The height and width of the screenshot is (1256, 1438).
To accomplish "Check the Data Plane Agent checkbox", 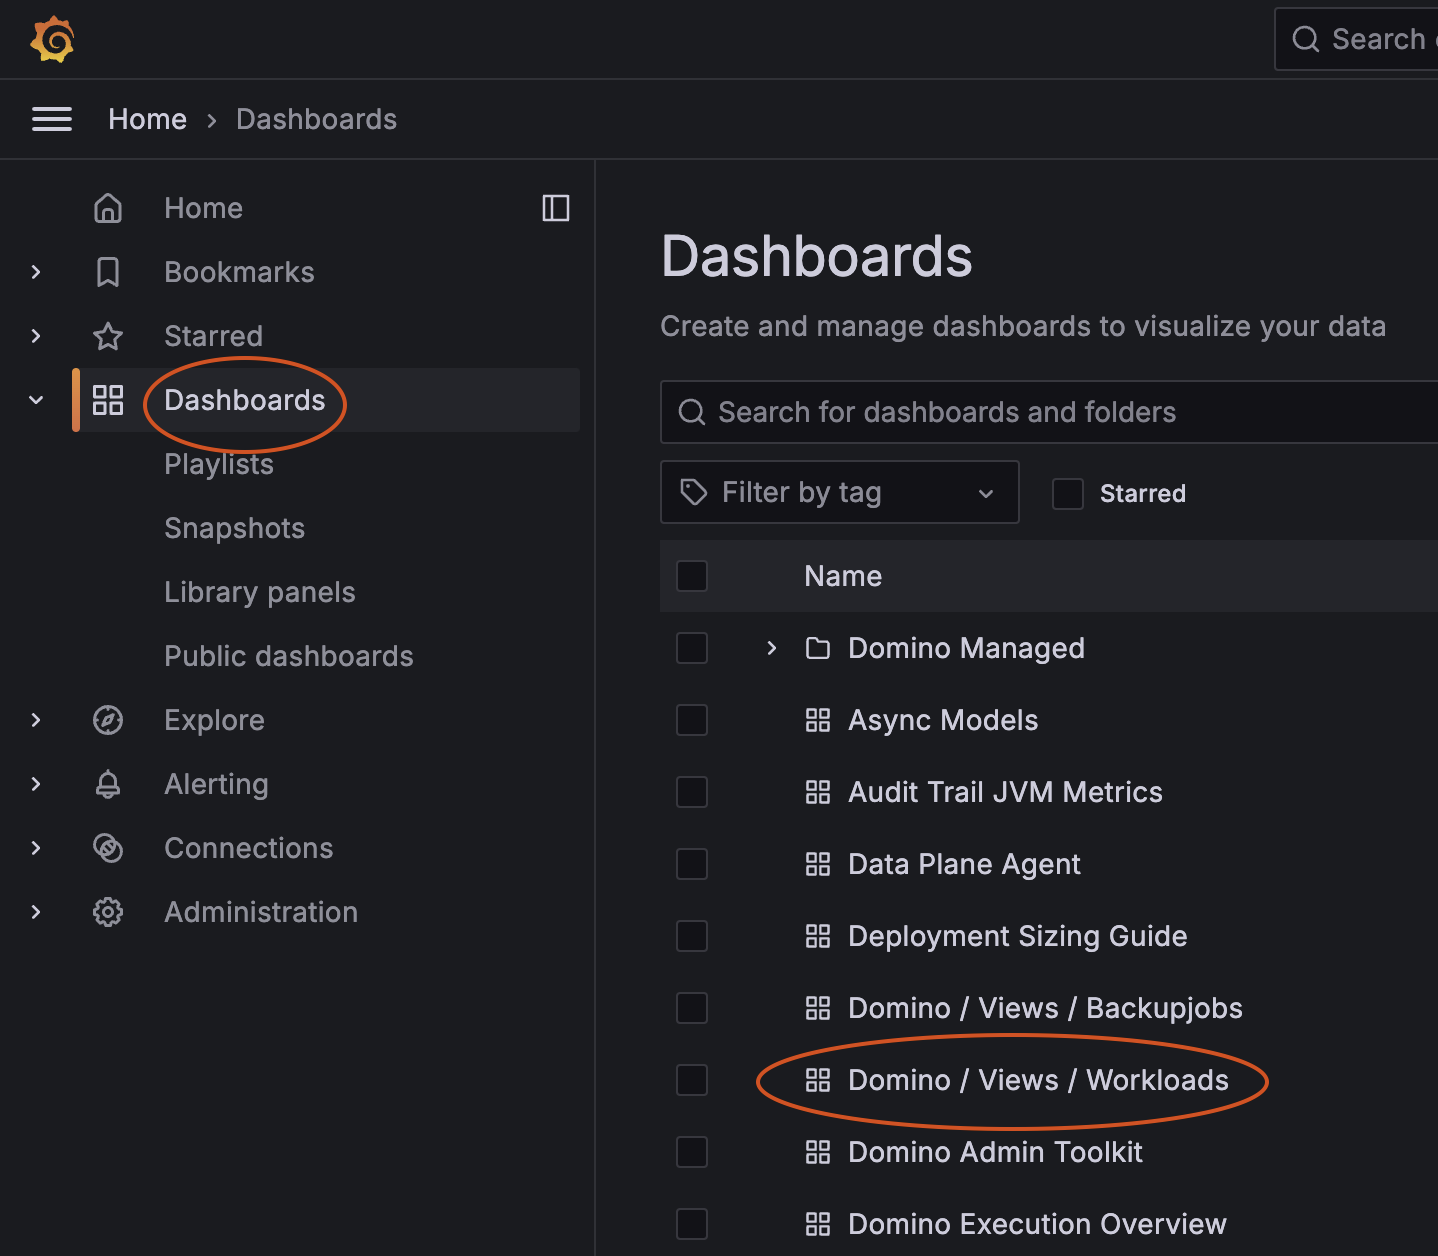I will coord(692,864).
